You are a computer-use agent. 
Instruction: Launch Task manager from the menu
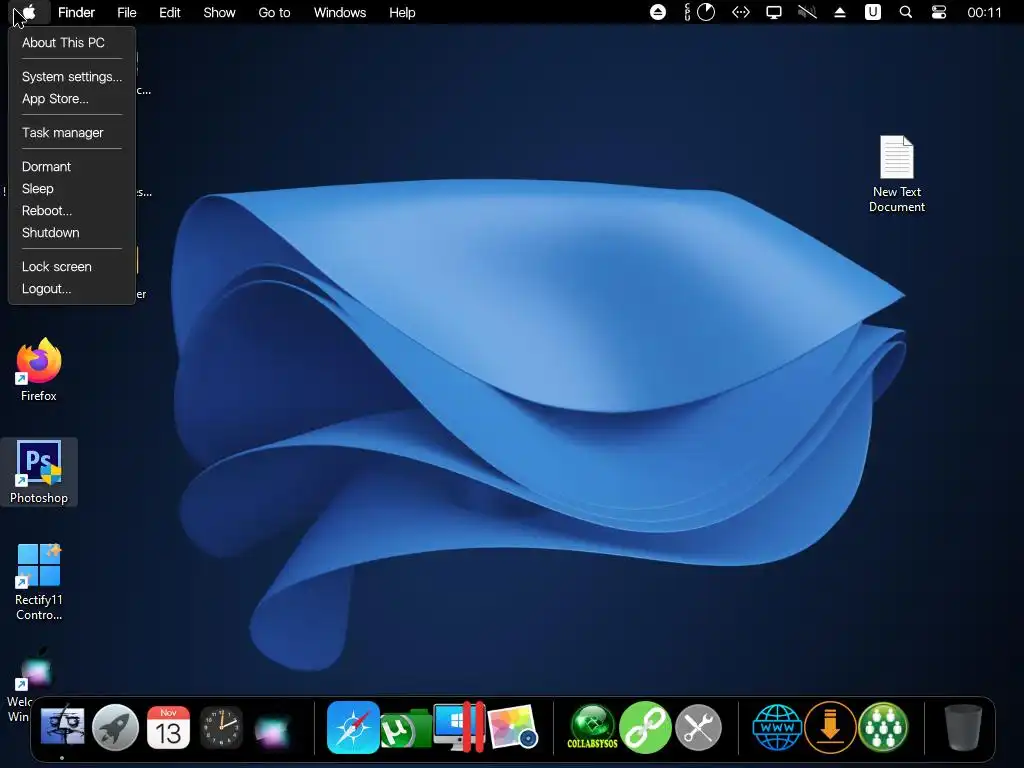pyautogui.click(x=63, y=133)
